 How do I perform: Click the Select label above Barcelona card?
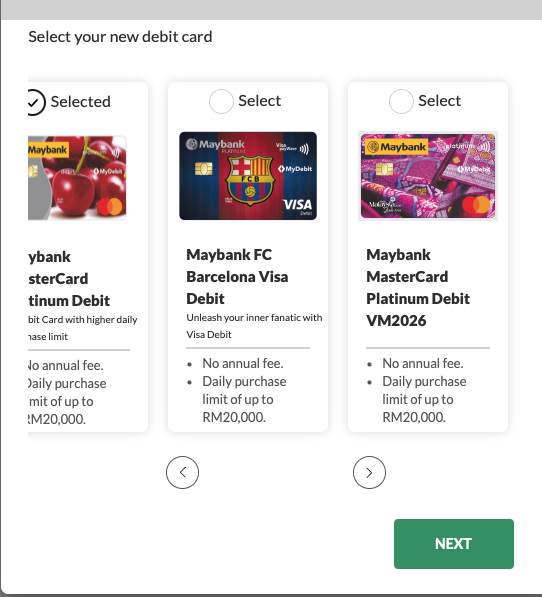[260, 101]
